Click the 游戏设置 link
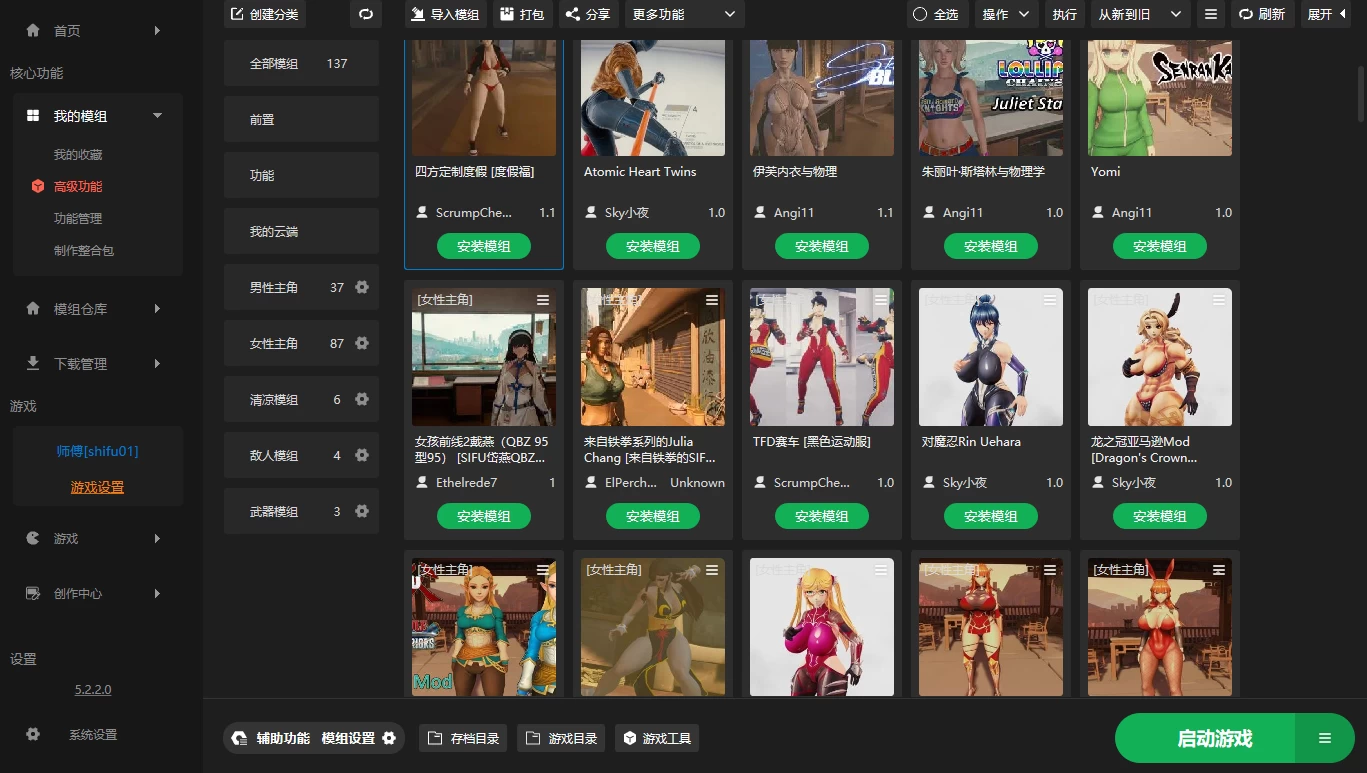The image size is (1367, 773). pyautogui.click(x=97, y=487)
